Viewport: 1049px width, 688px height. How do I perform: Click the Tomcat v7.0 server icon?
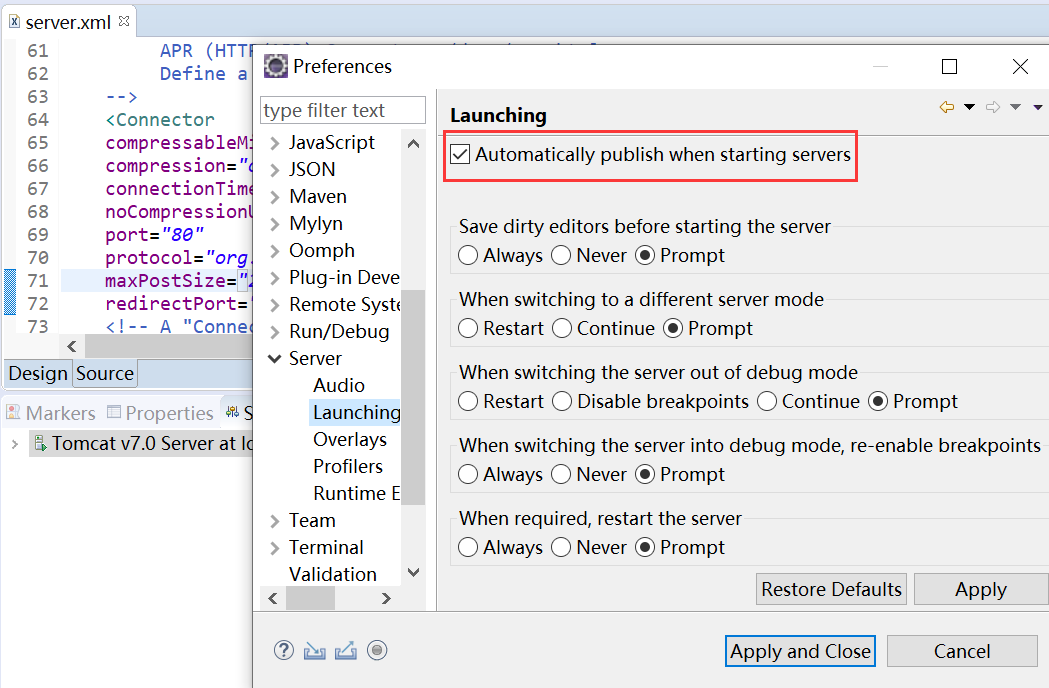[x=40, y=443]
